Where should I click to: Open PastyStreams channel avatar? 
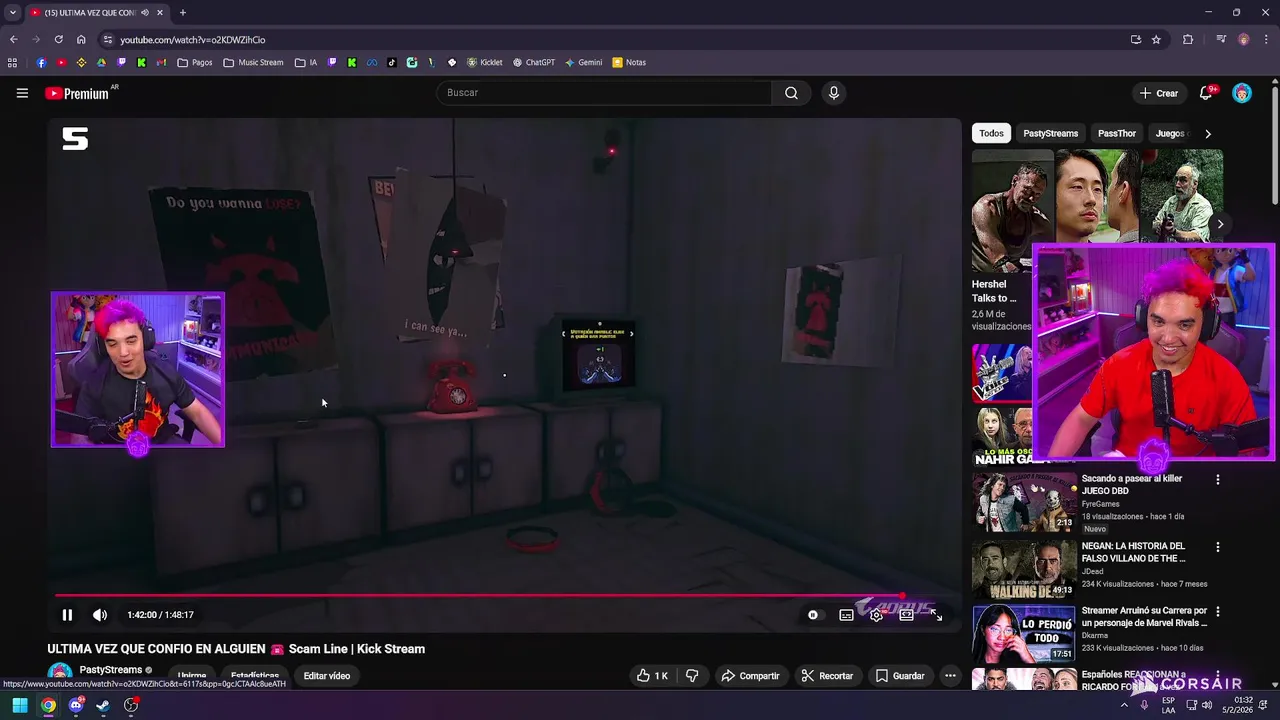60,674
